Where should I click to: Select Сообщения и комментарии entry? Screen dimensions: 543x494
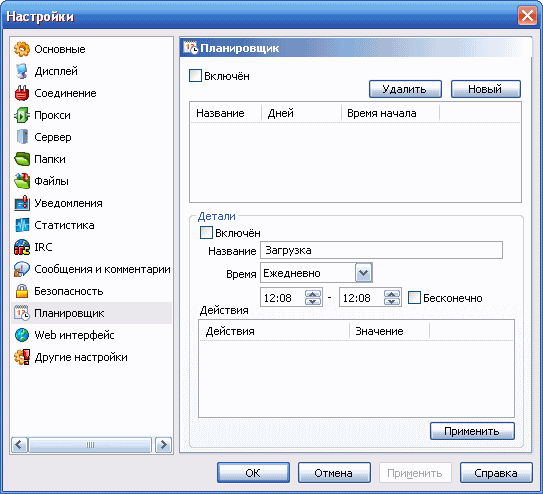pos(102,269)
